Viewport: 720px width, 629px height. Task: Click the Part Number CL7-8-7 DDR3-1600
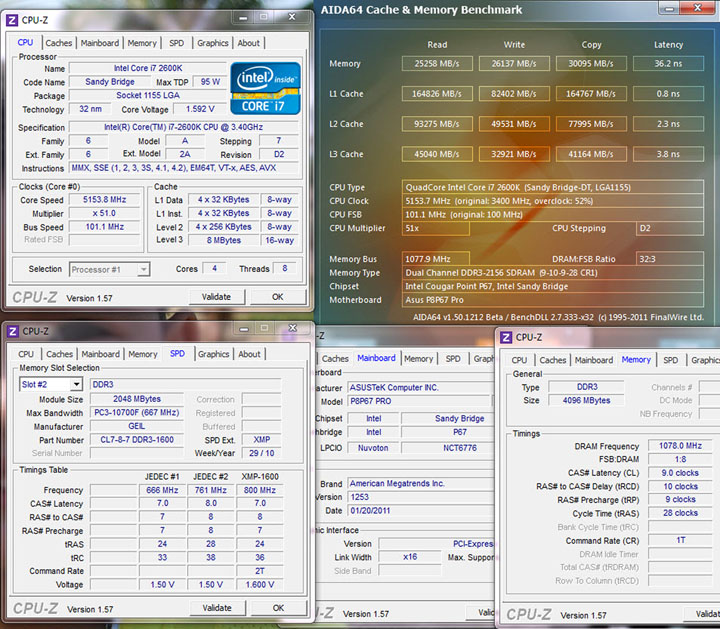(137, 440)
